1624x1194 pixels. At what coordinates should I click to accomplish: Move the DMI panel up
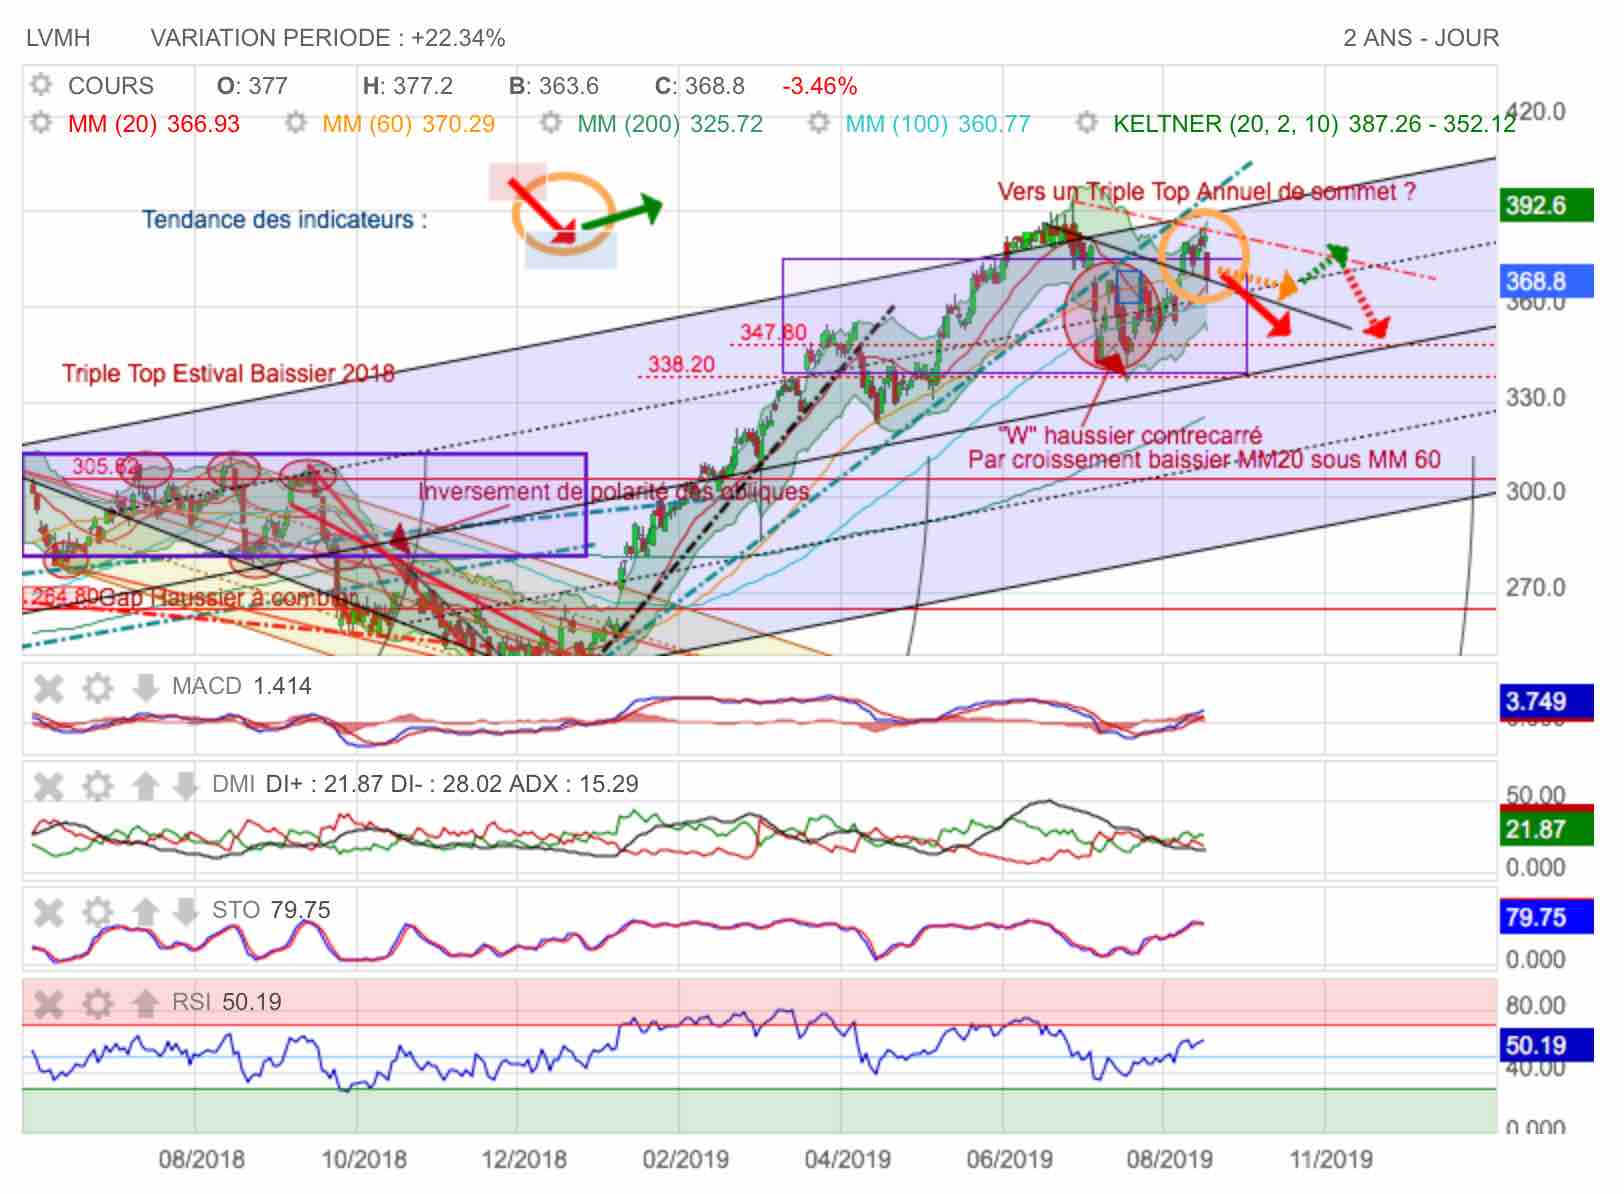(x=145, y=785)
